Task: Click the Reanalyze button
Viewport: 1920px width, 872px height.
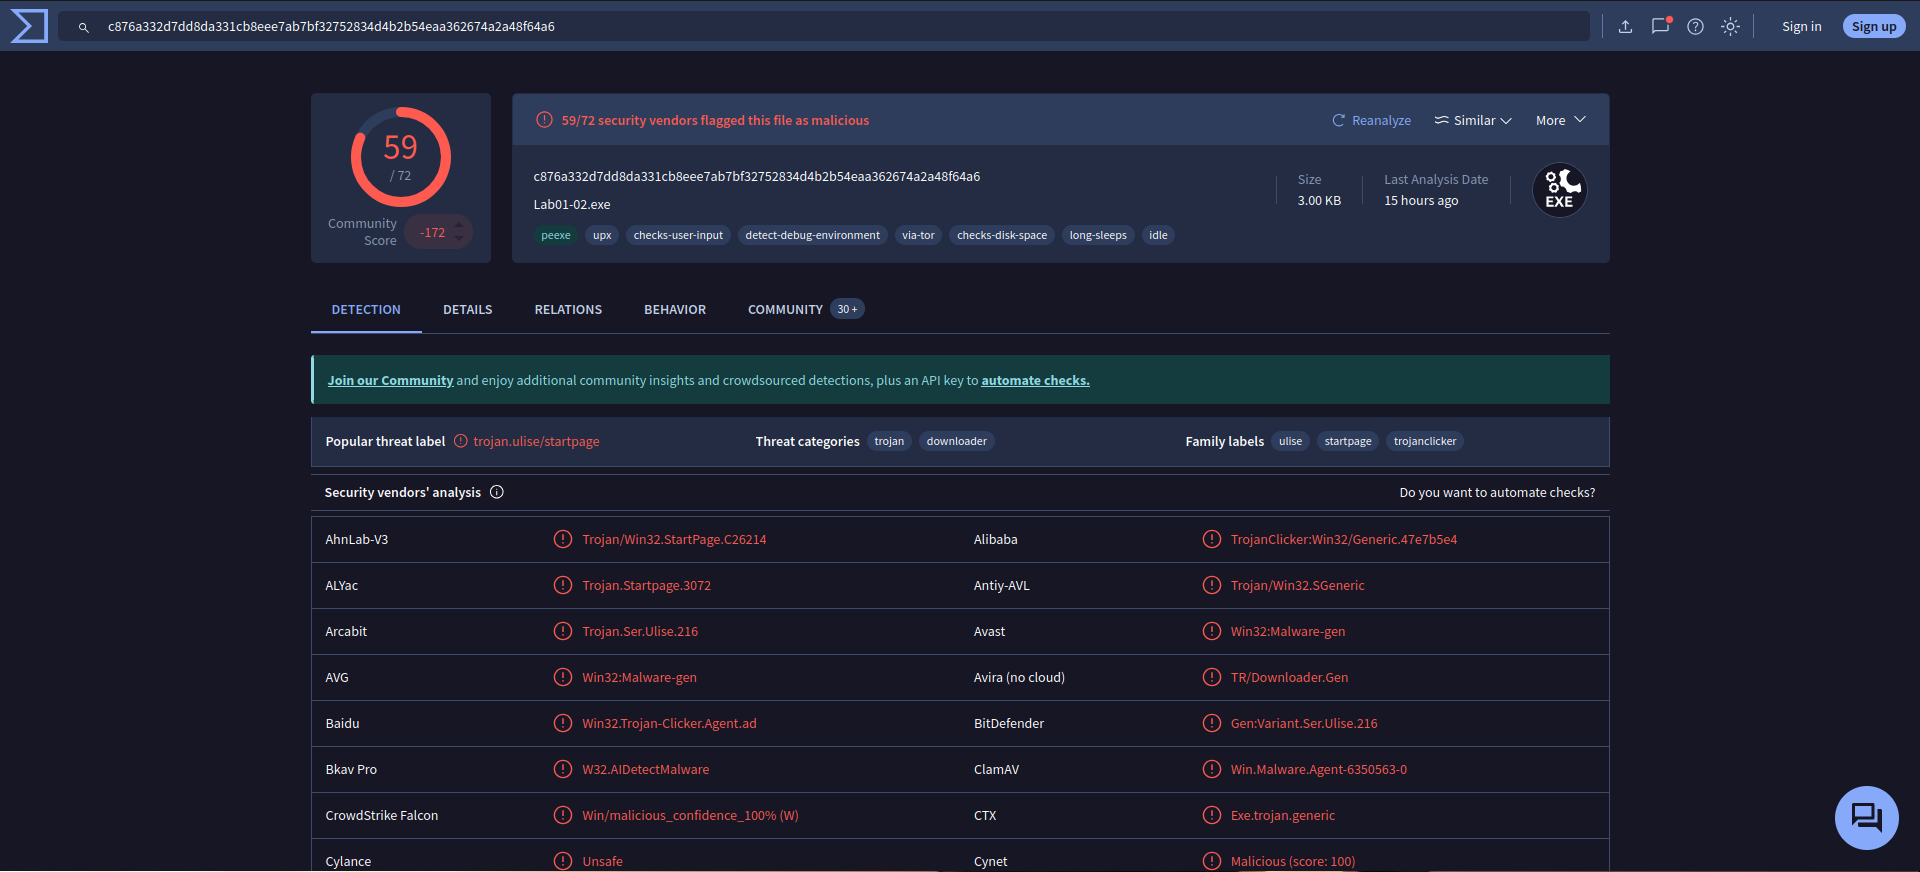Action: 1372,120
